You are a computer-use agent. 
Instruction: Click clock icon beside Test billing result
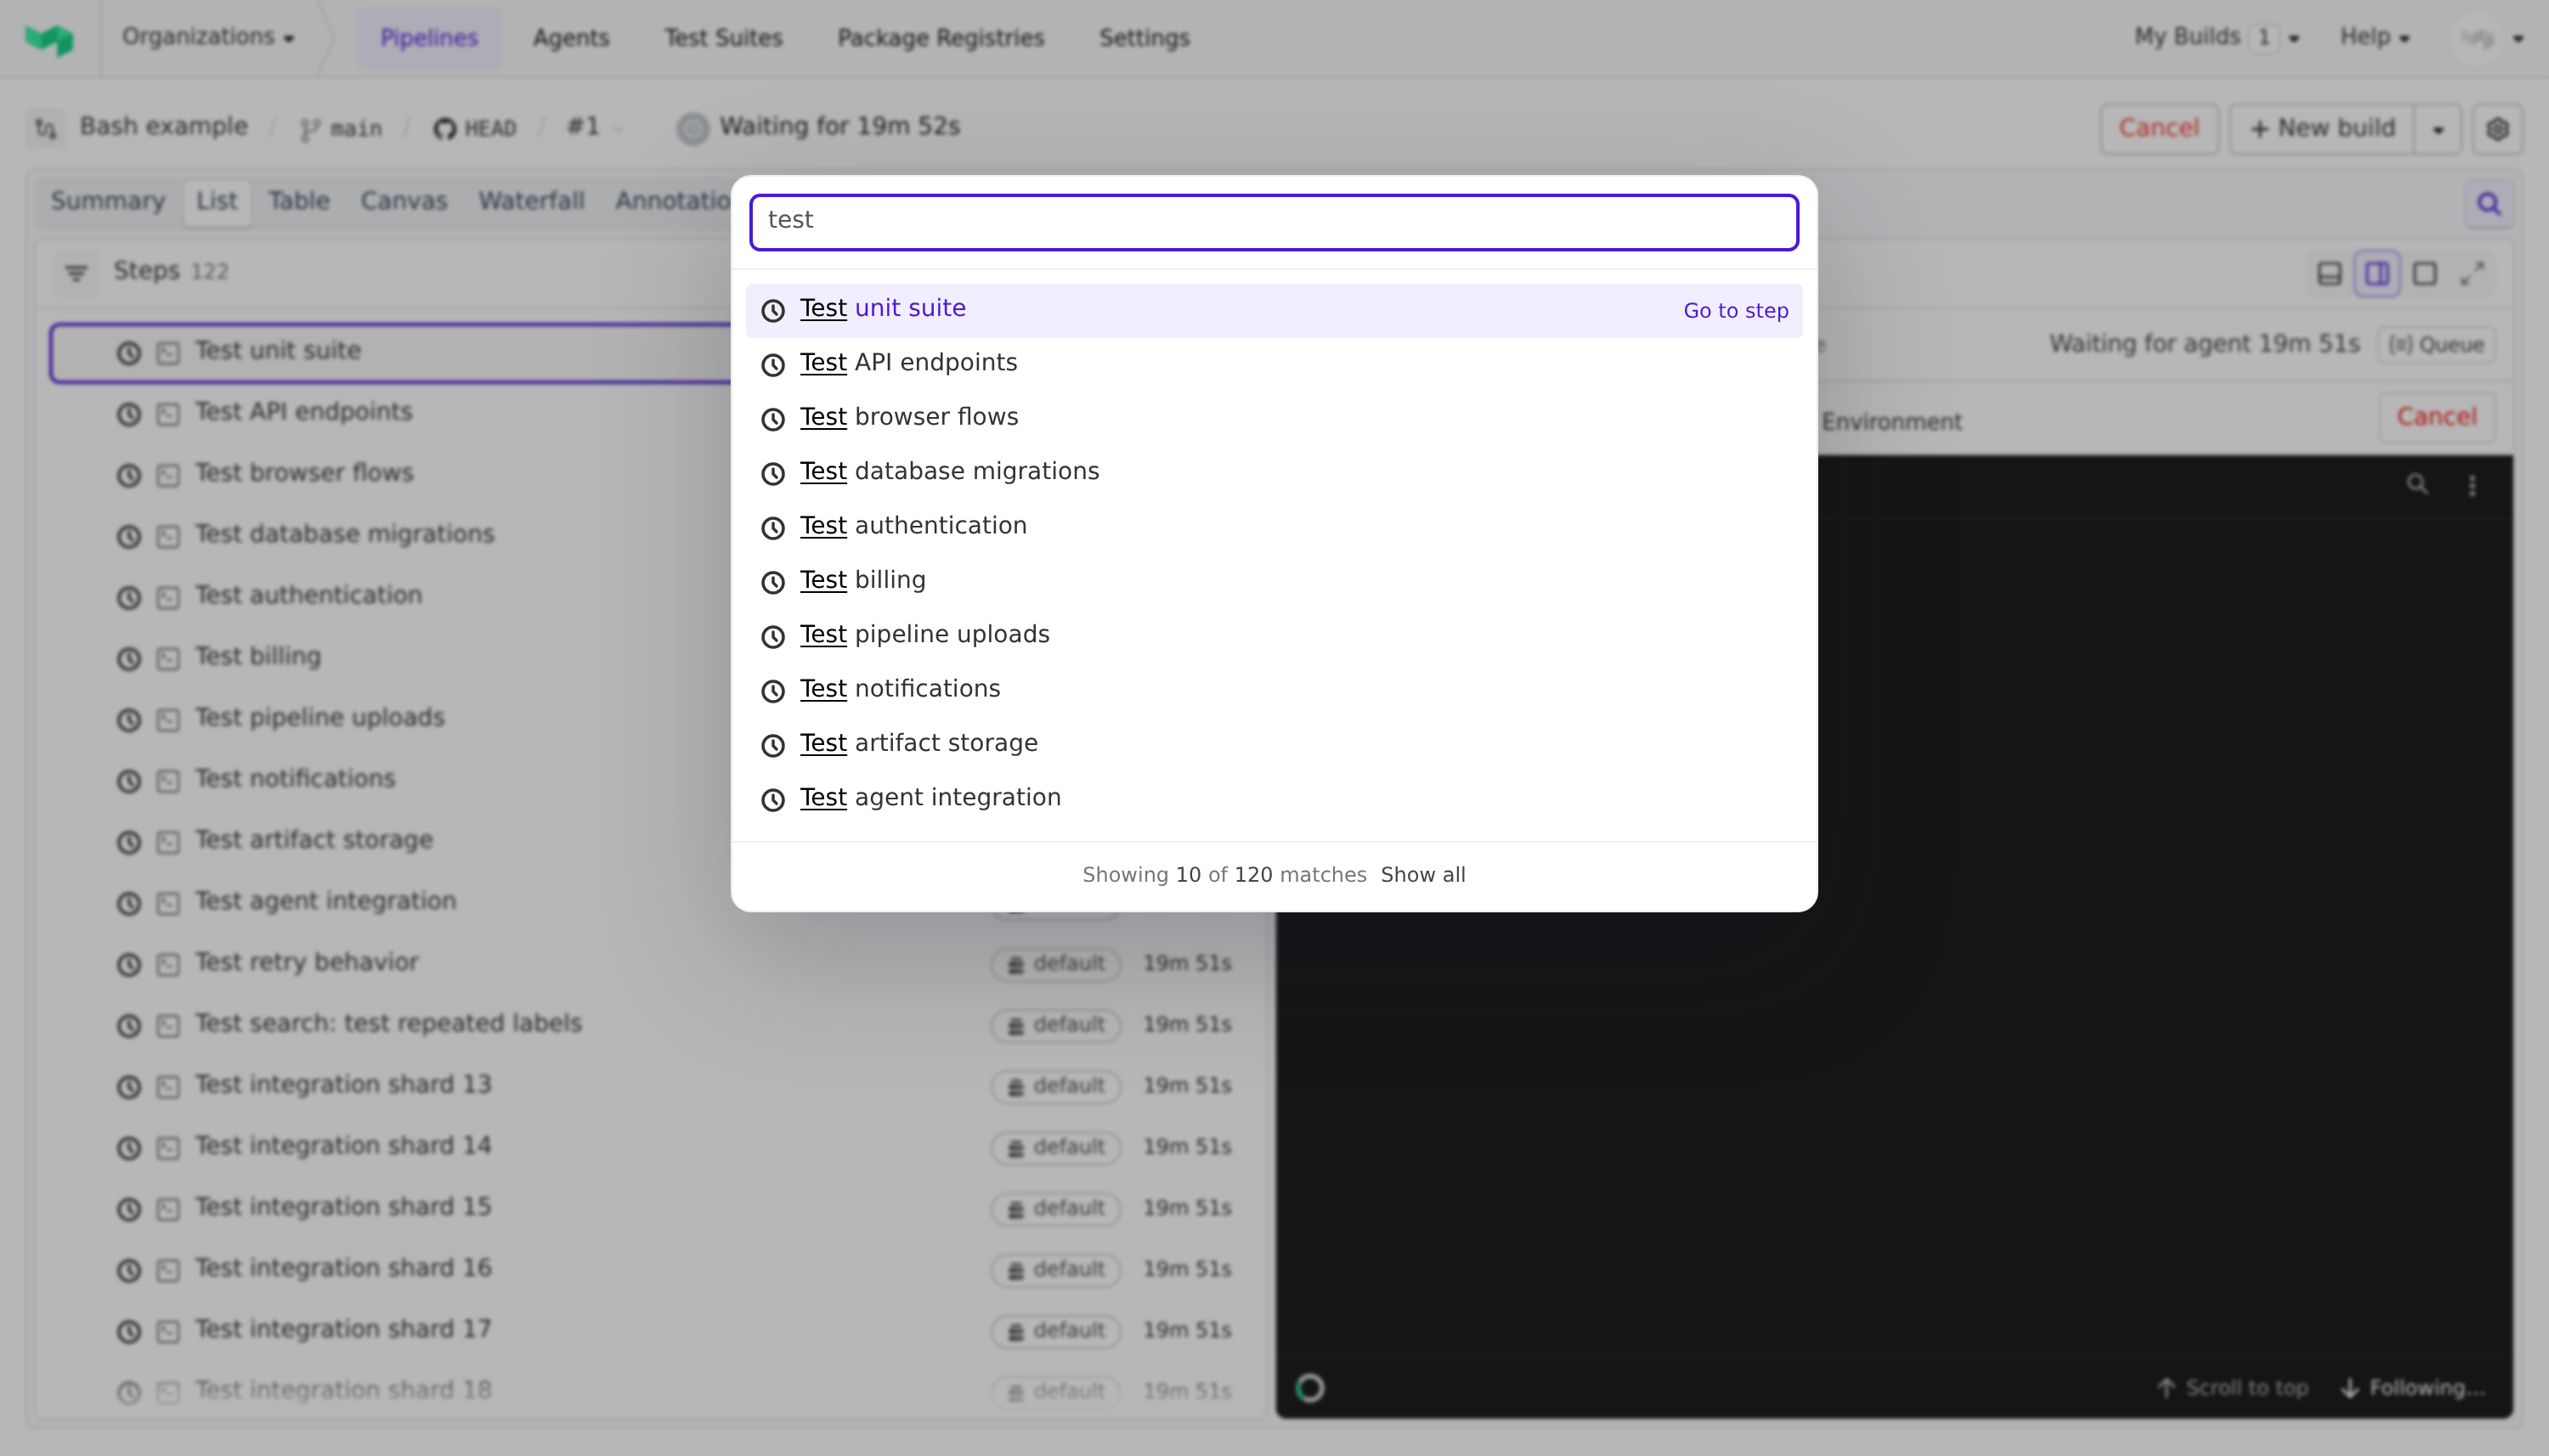coord(773,582)
